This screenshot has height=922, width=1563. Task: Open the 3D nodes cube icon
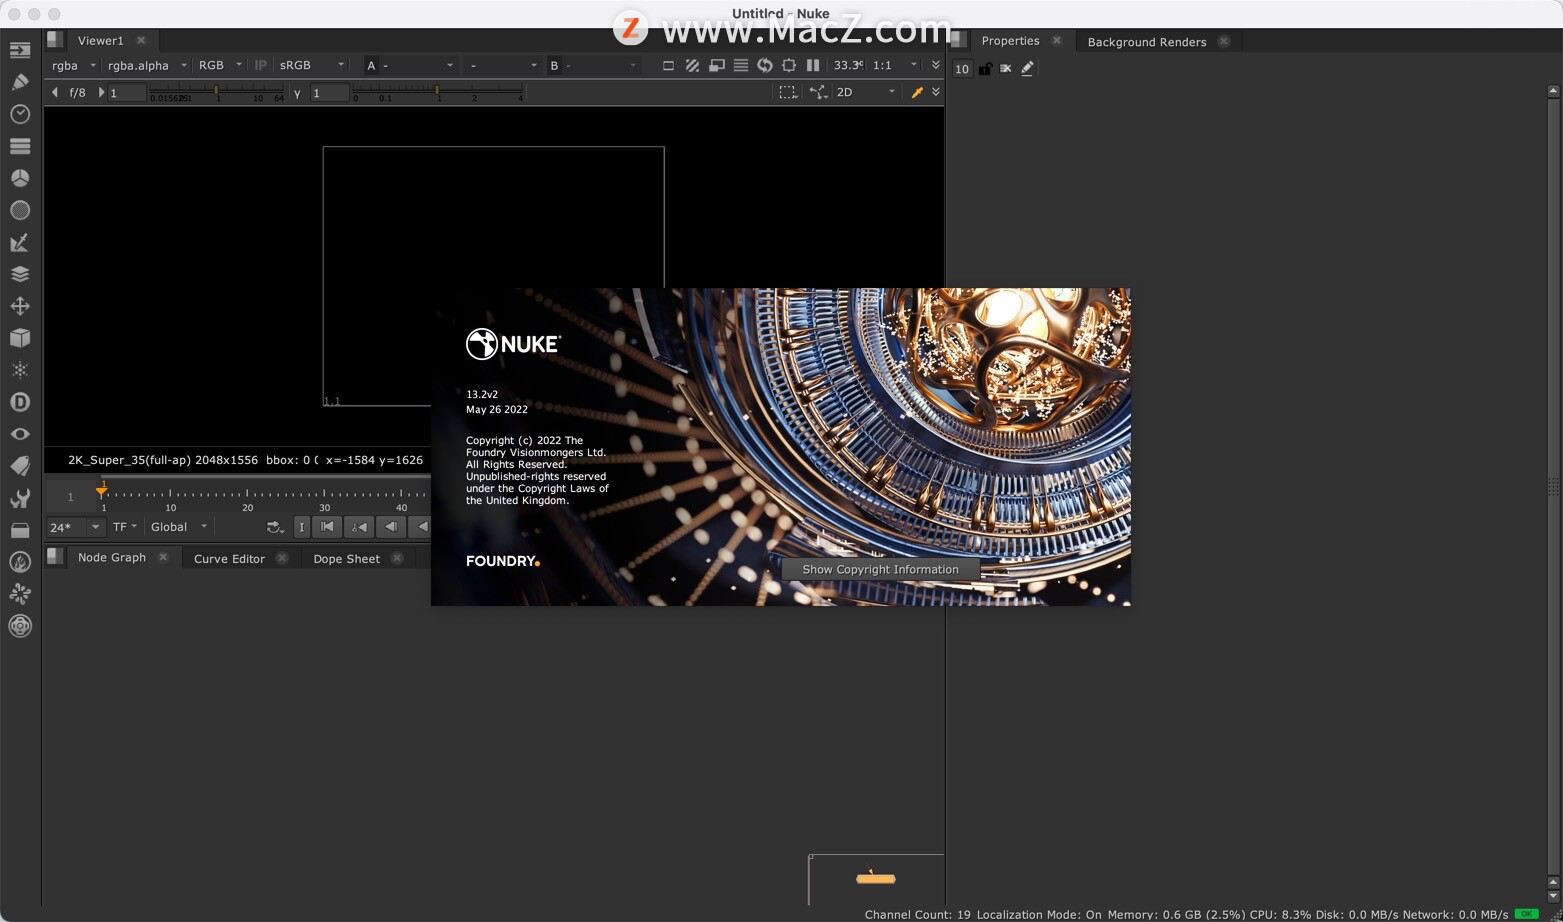point(20,338)
